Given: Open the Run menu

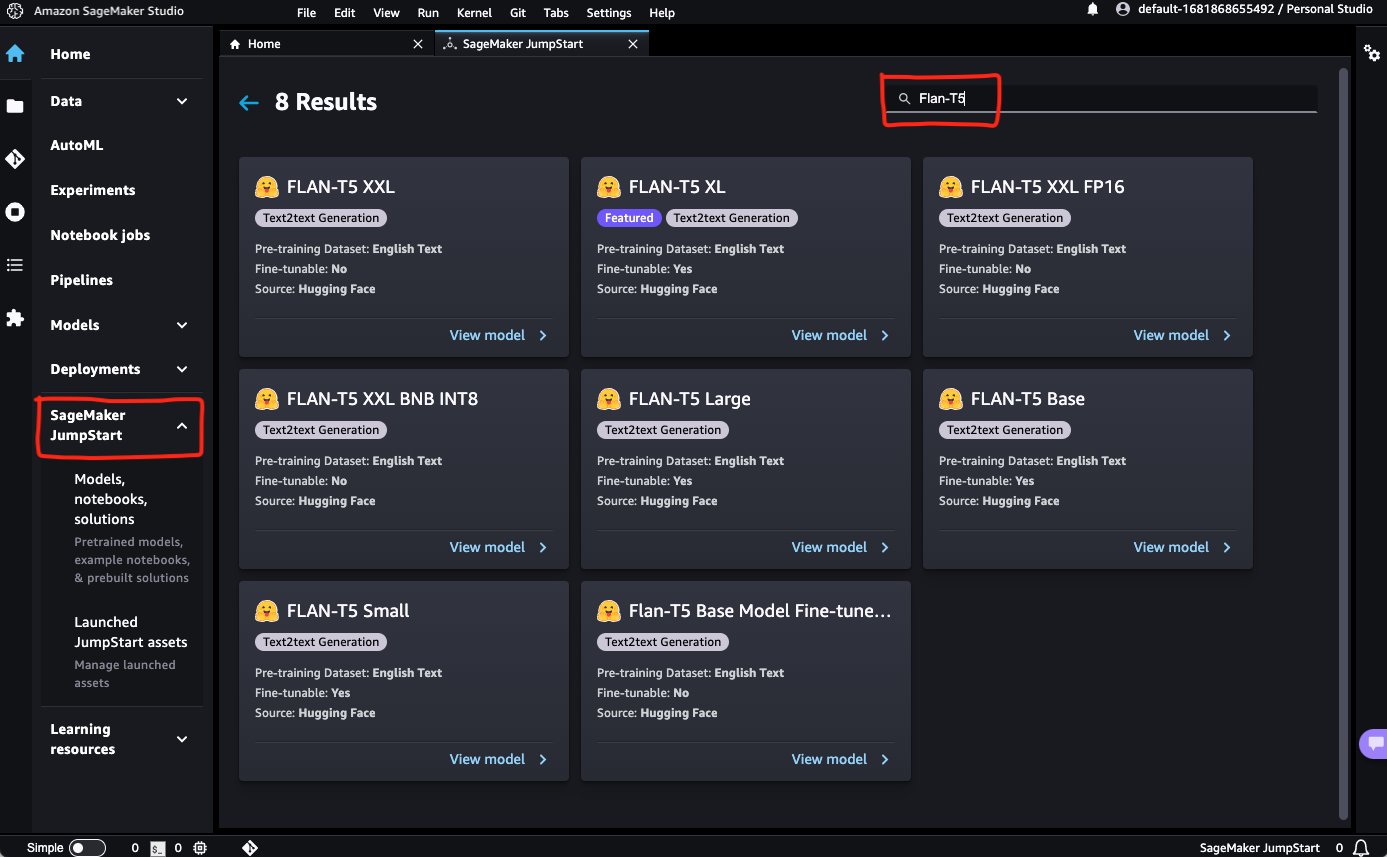Looking at the screenshot, I should [428, 13].
